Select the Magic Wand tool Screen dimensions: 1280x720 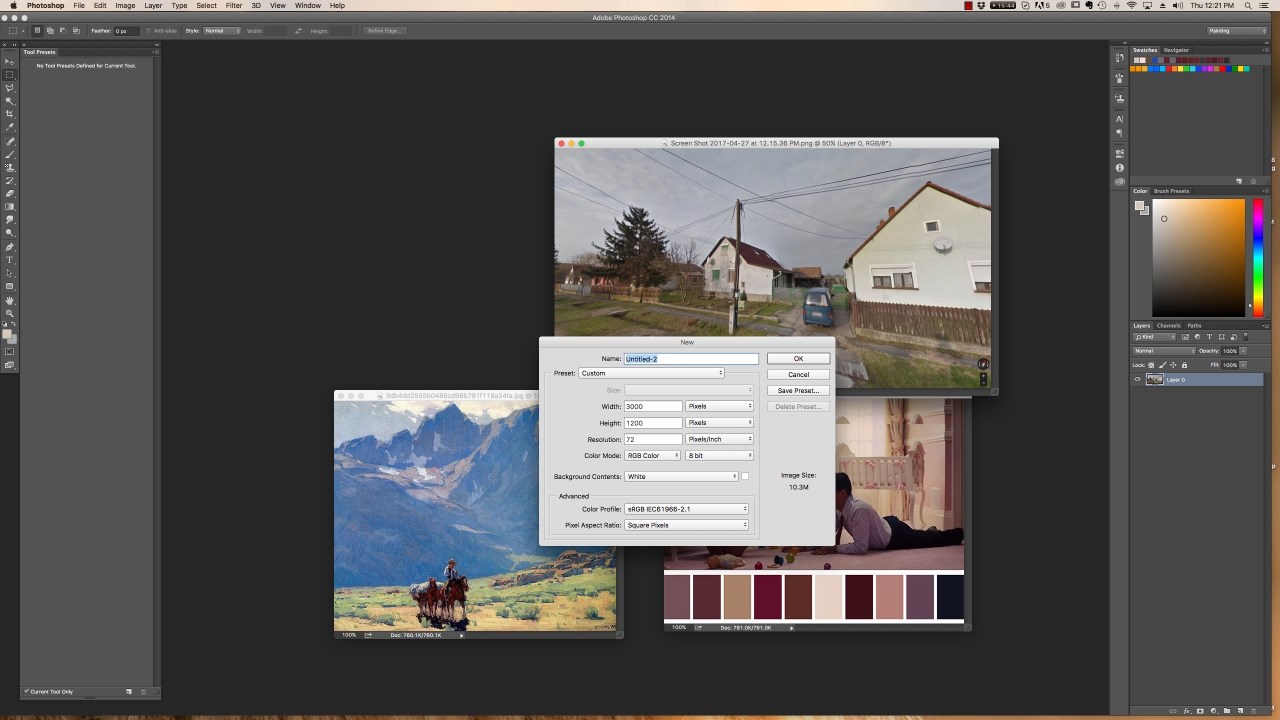point(10,100)
